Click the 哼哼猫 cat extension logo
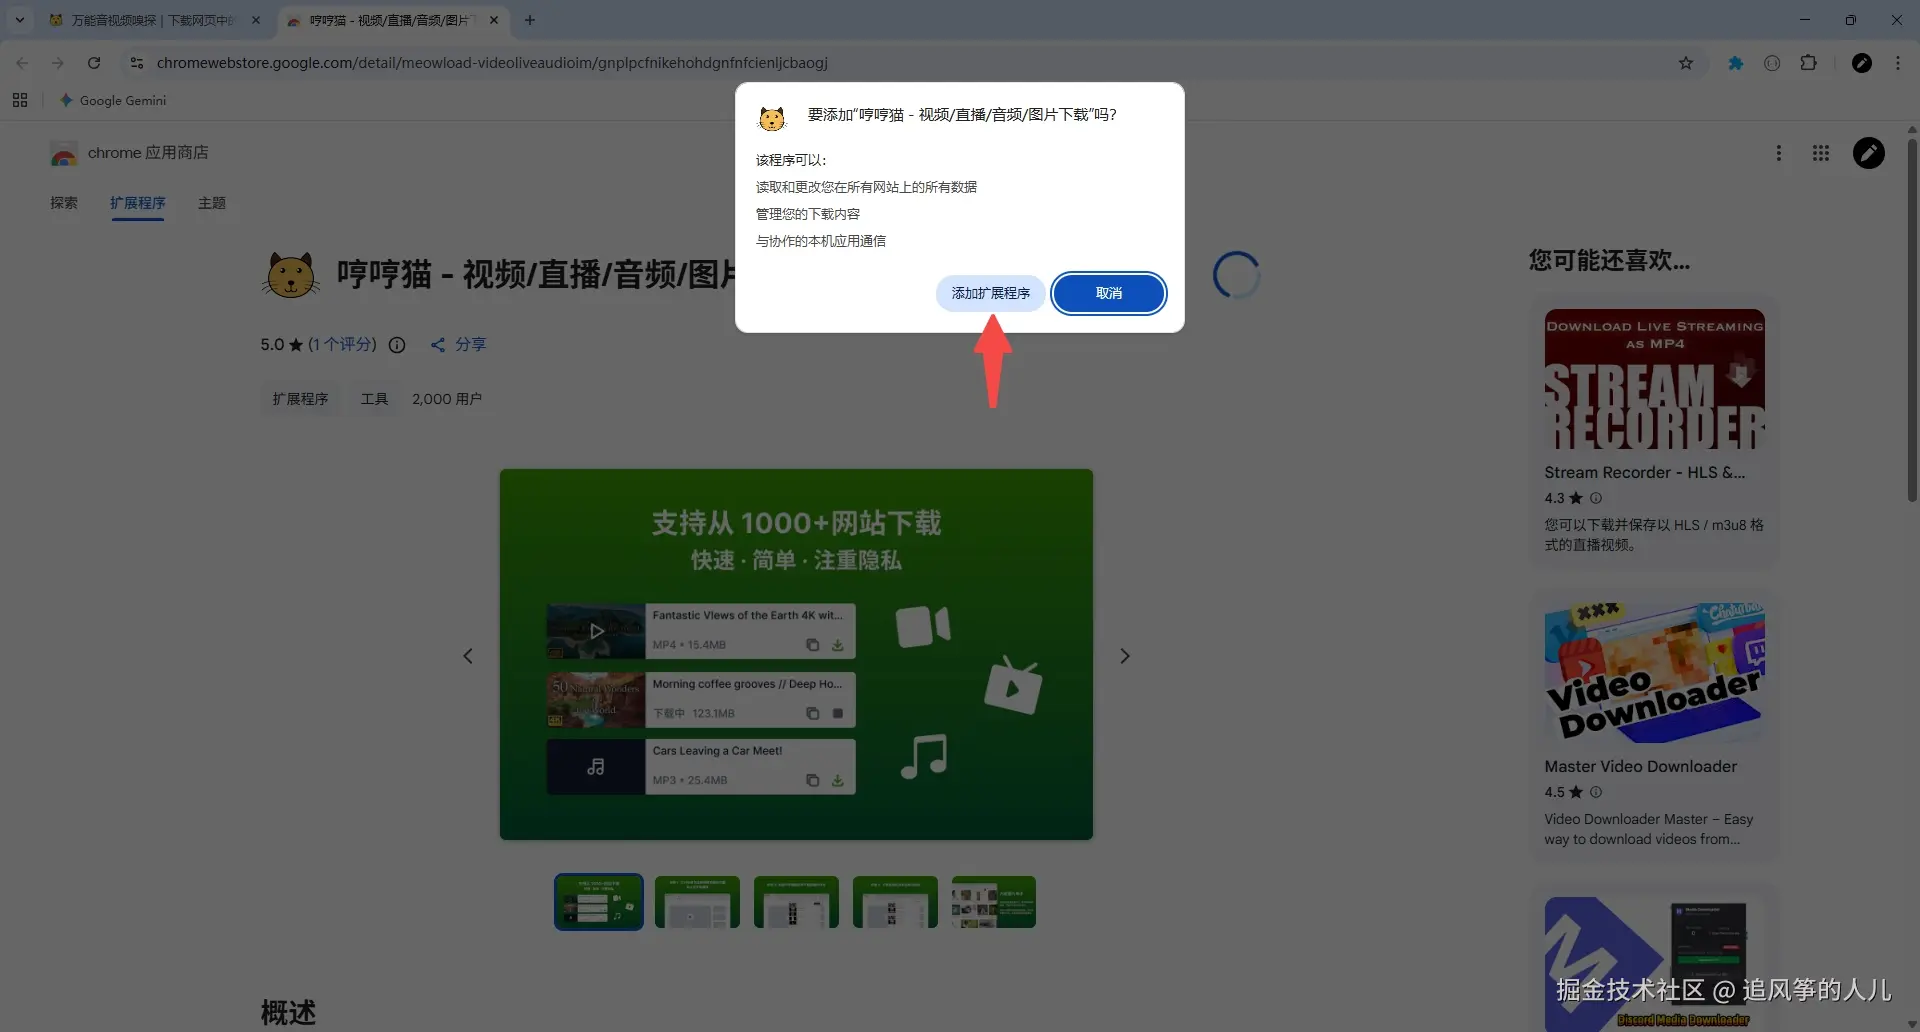Screen dimensions: 1920x1032 [x=291, y=275]
